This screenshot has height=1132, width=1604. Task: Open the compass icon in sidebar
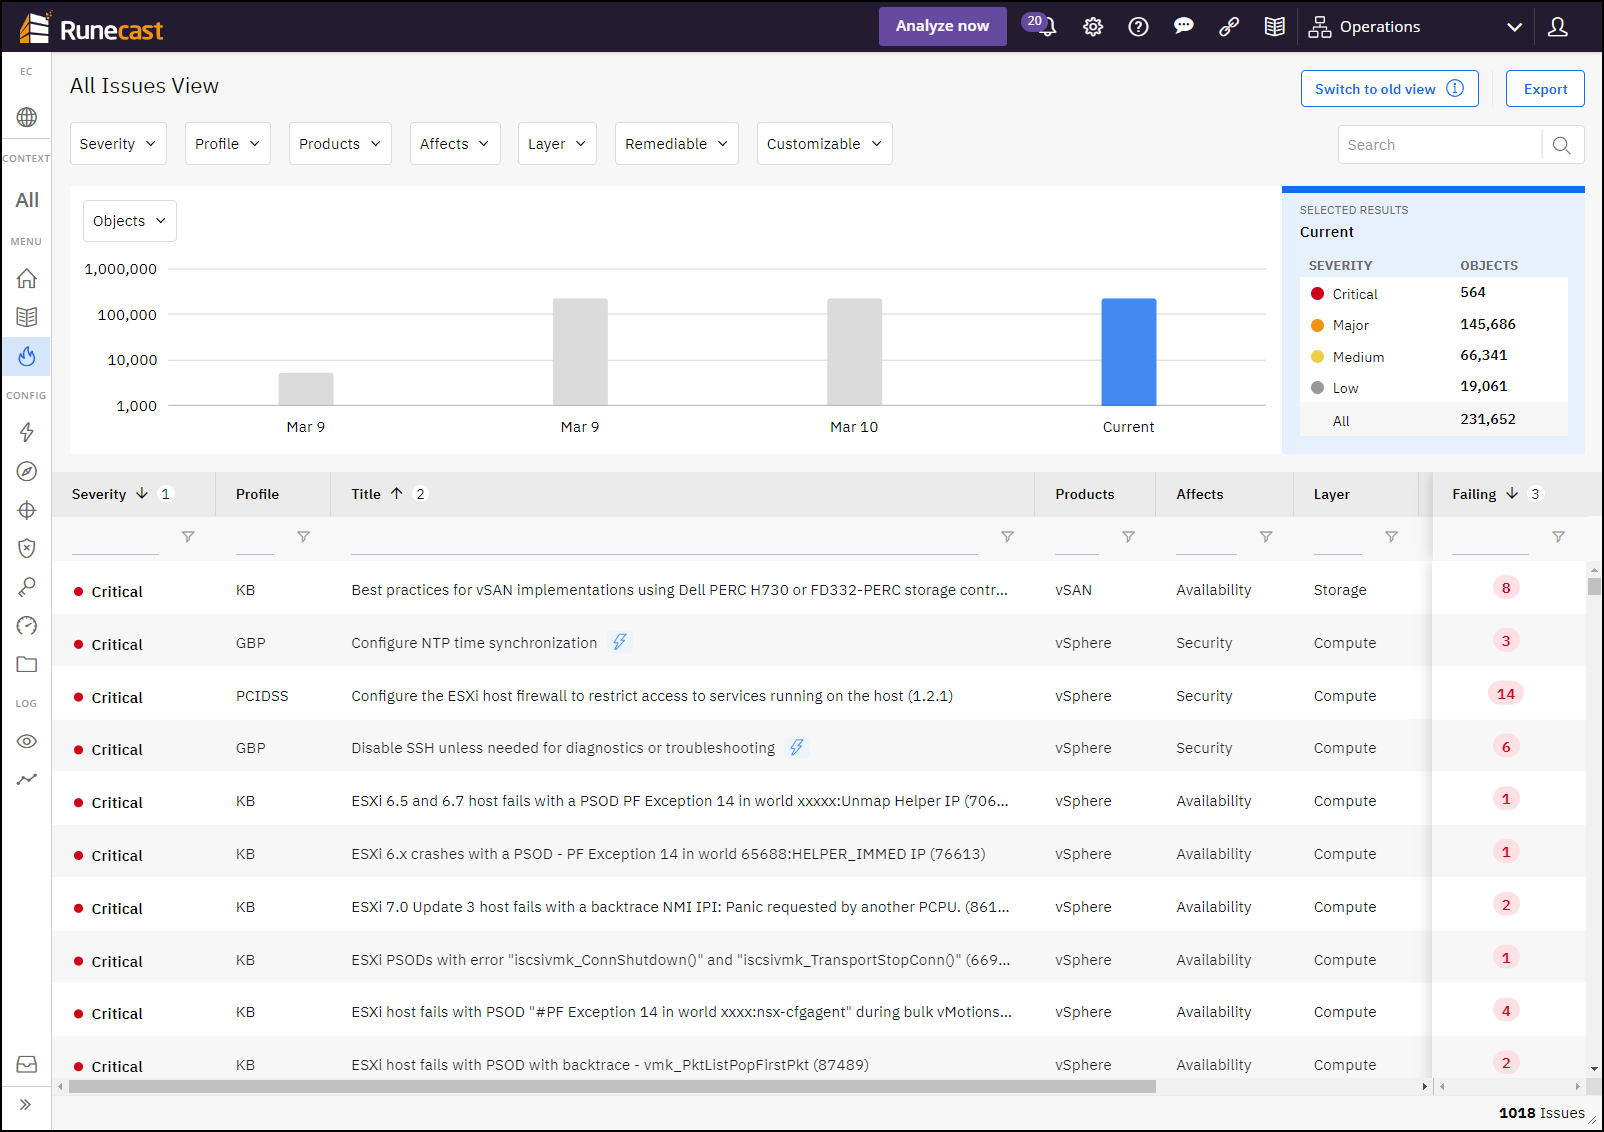pos(27,471)
